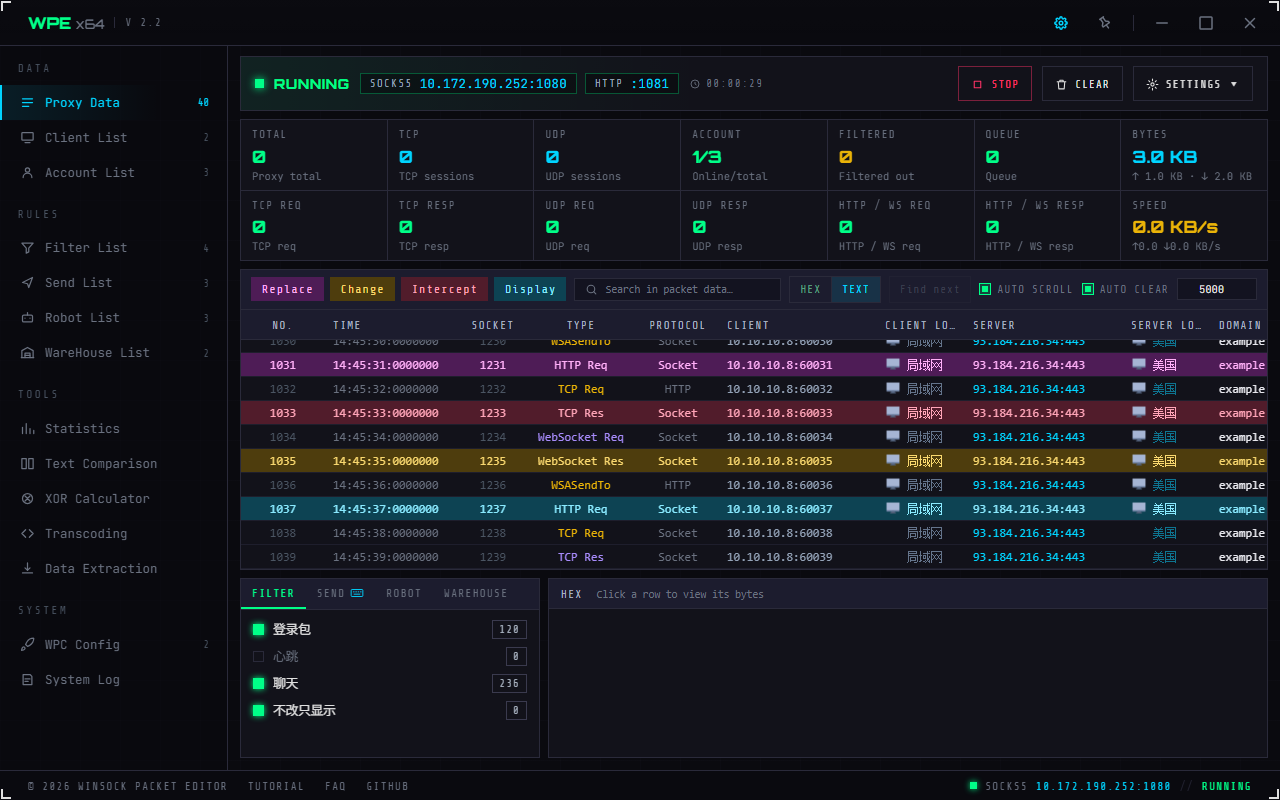Open Proxy Data in sidebar
The height and width of the screenshot is (800, 1280).
pyautogui.click(x=114, y=102)
